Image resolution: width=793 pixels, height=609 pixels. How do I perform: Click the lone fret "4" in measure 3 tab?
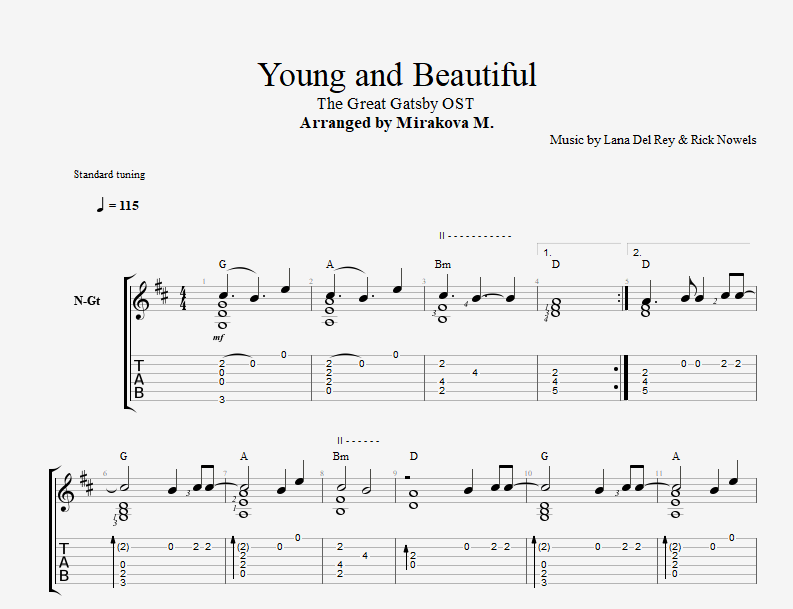point(475,373)
